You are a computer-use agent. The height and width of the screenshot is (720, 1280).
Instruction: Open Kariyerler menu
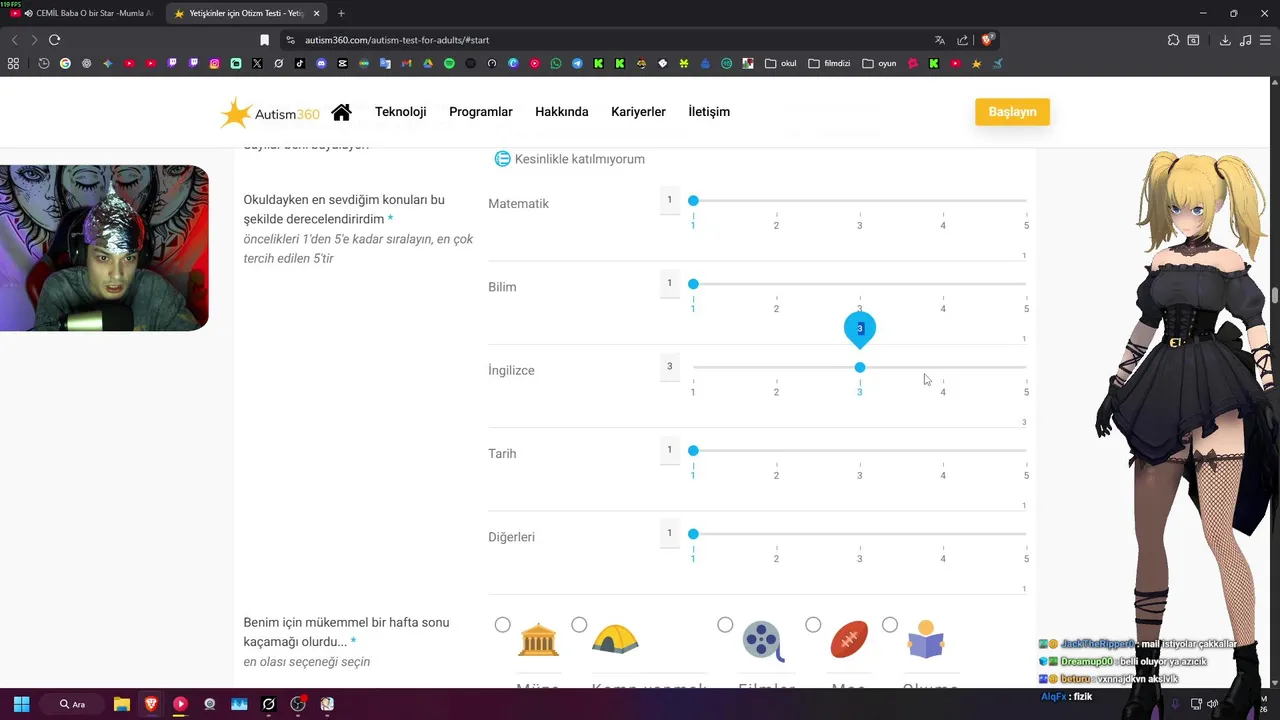pyautogui.click(x=638, y=112)
